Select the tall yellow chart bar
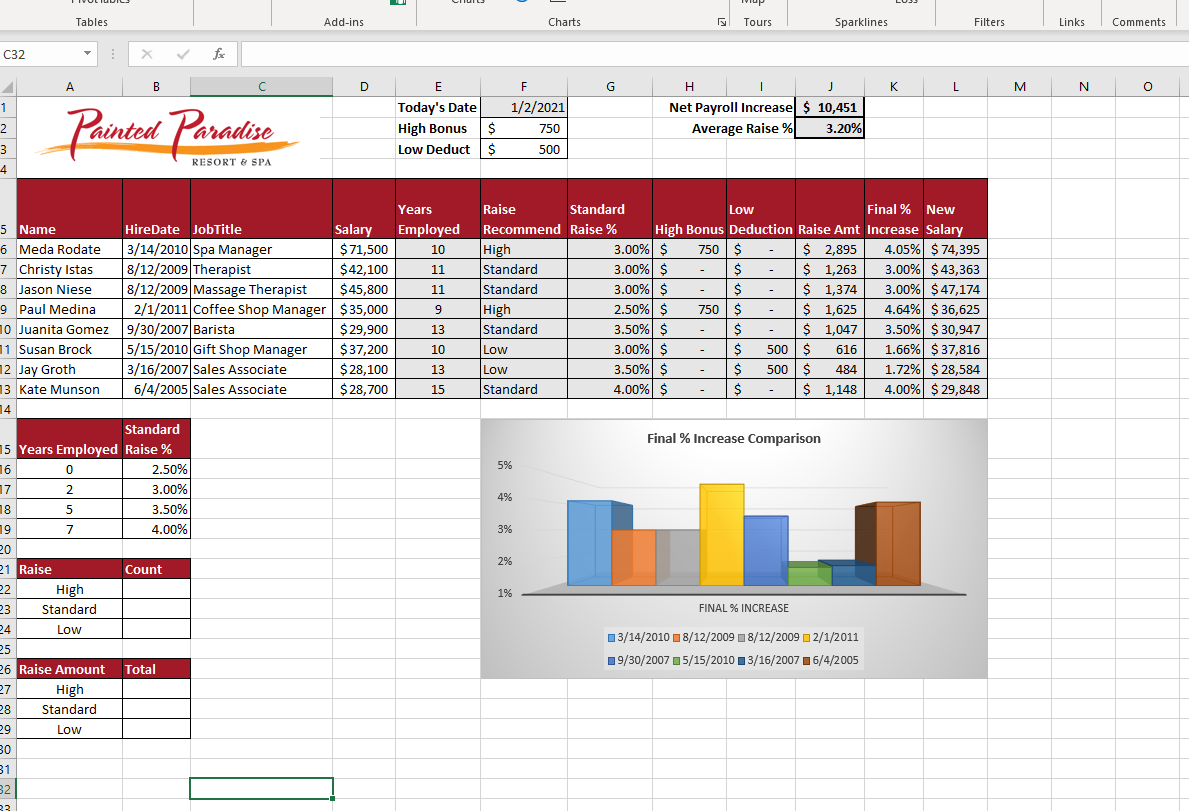Screen dimensions: 1189x811 721,534
